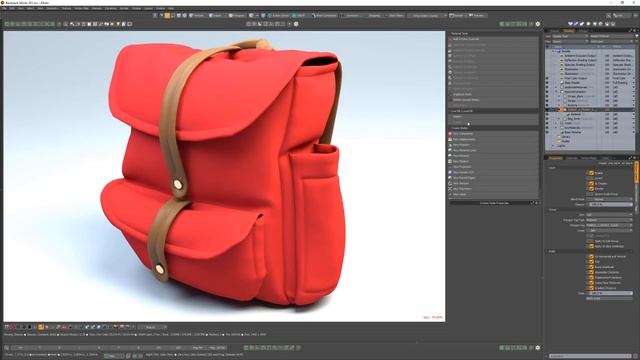
Task: Toggle visibility eye for Base Shader
Action: point(547,83)
